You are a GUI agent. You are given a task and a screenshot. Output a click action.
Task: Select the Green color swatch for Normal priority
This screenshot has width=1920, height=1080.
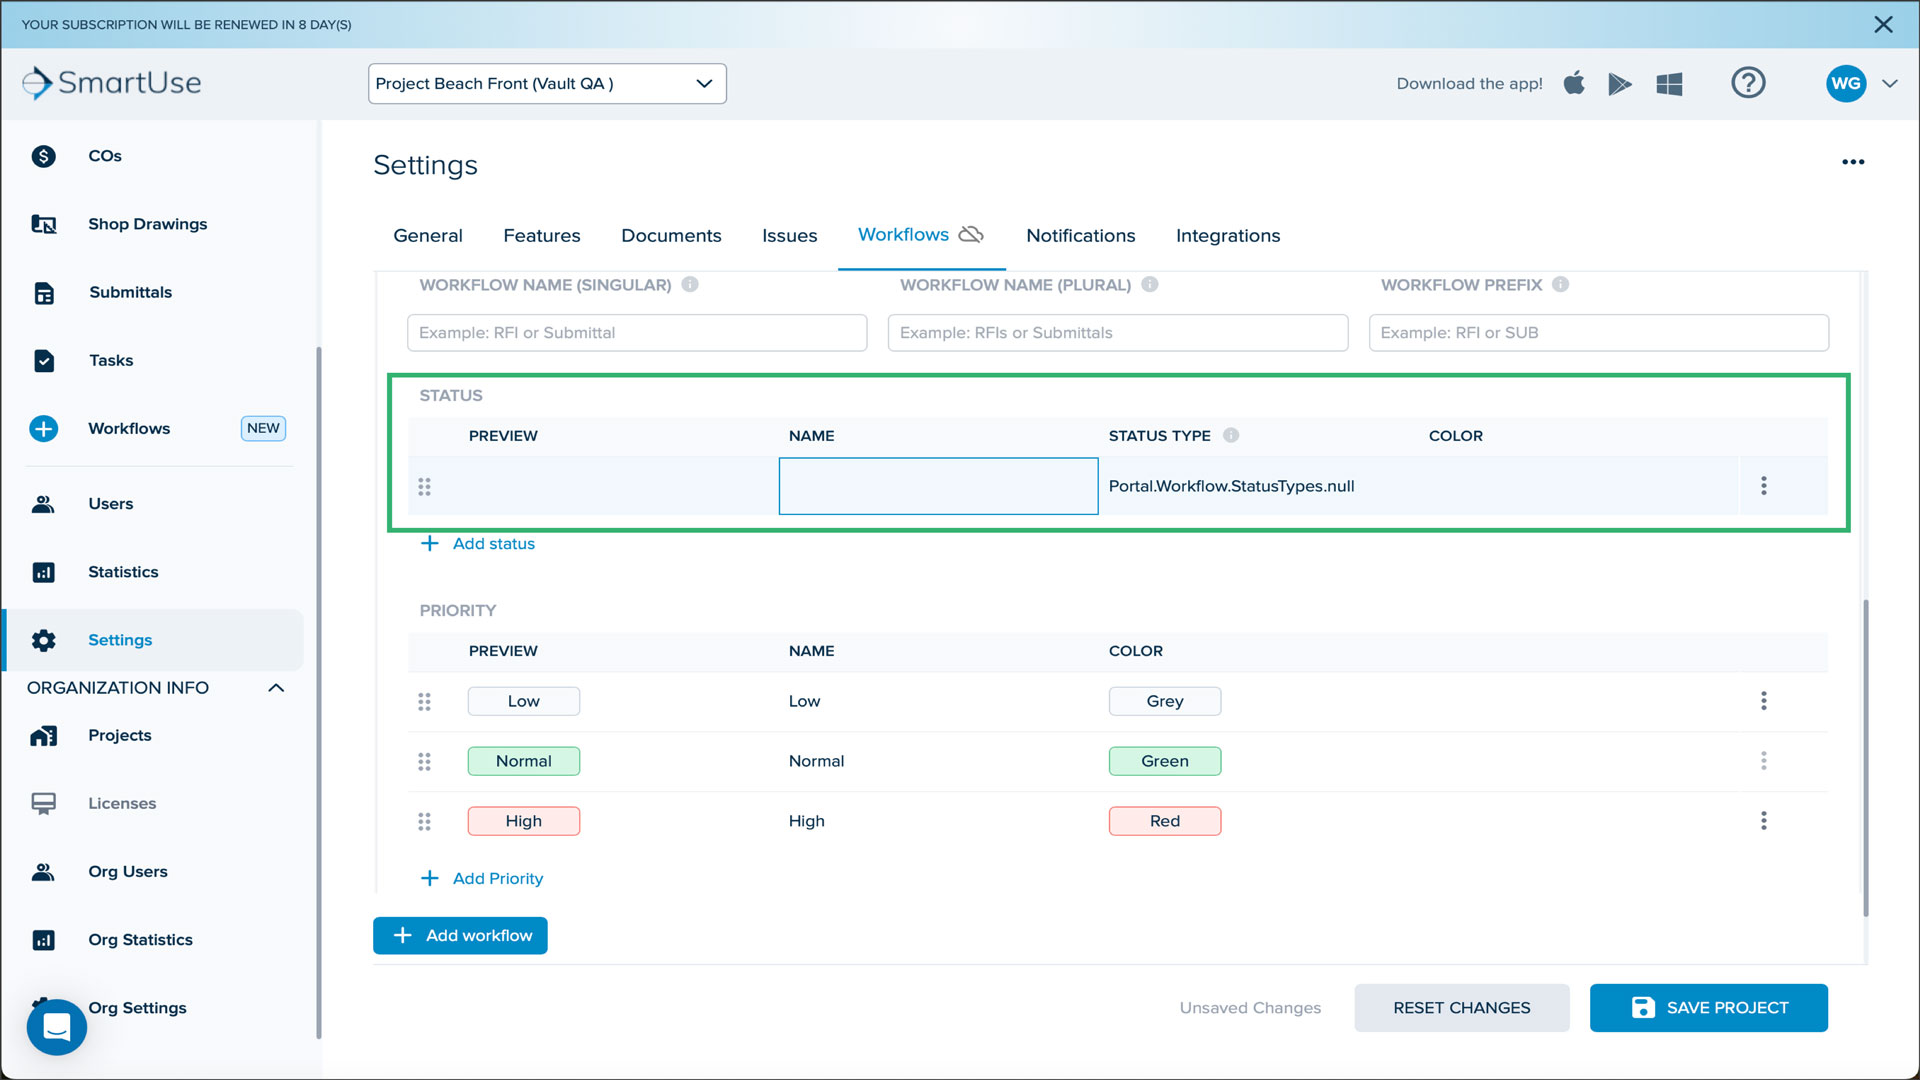click(1164, 761)
